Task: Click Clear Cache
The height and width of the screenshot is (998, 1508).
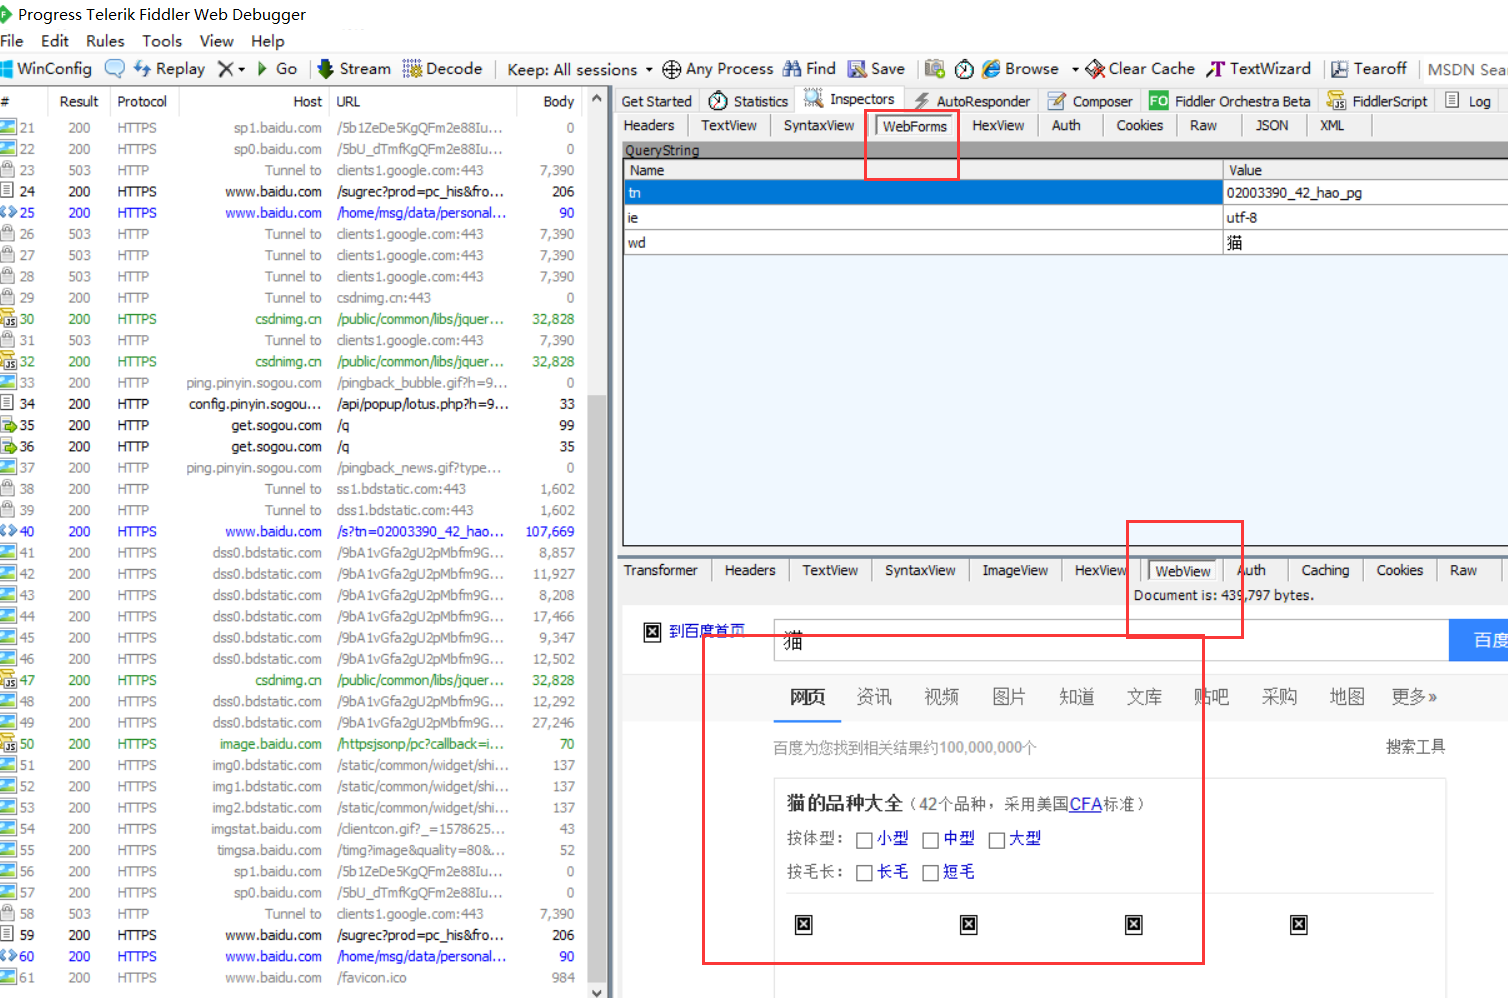Action: [x=1140, y=69]
